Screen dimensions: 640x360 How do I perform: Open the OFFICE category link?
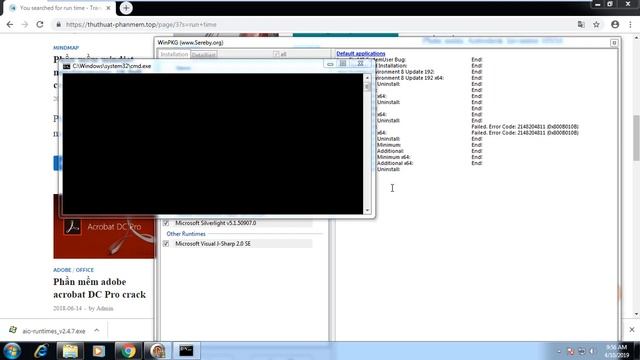point(84,270)
